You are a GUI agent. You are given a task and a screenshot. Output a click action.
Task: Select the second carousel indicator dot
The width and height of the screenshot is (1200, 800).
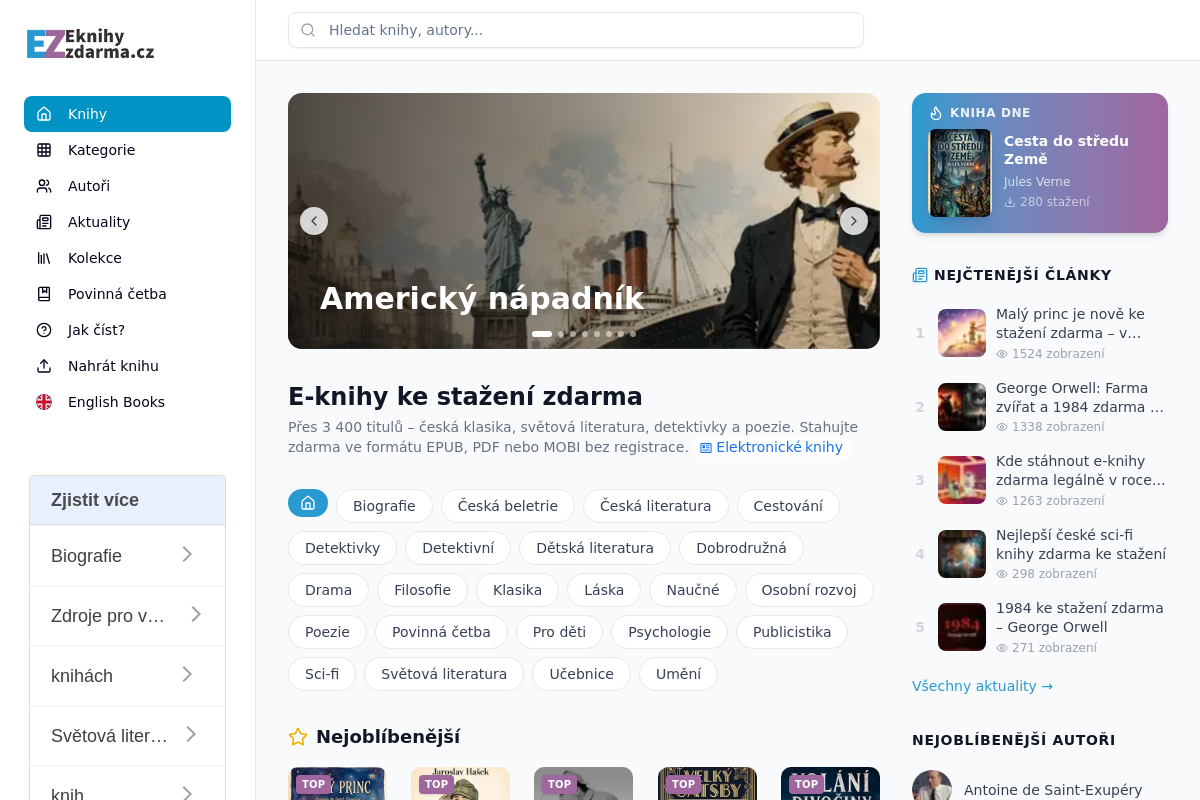561,334
